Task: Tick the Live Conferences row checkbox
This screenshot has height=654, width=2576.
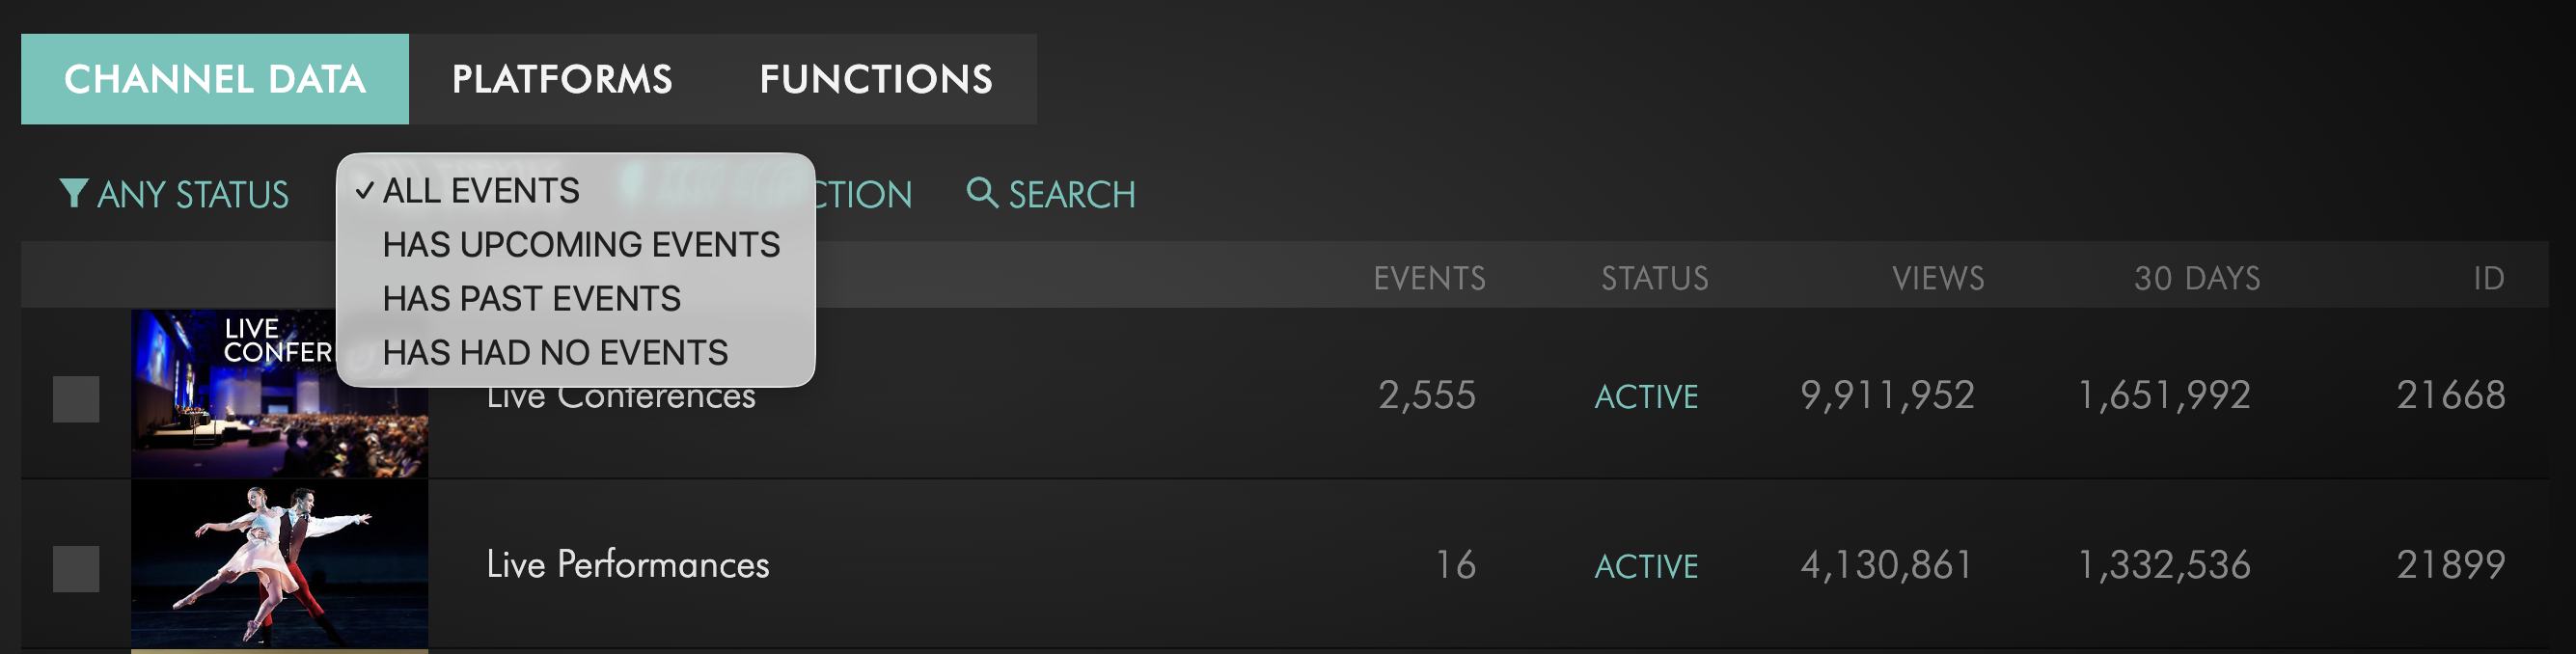Action: pyautogui.click(x=76, y=399)
